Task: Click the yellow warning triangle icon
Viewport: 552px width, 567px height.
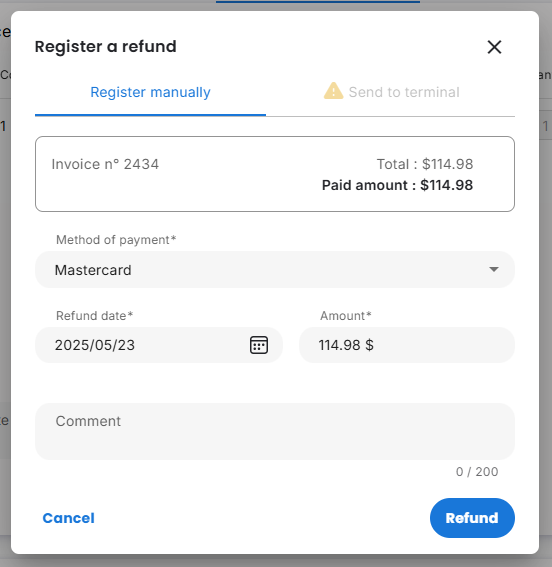Action: coord(333,91)
